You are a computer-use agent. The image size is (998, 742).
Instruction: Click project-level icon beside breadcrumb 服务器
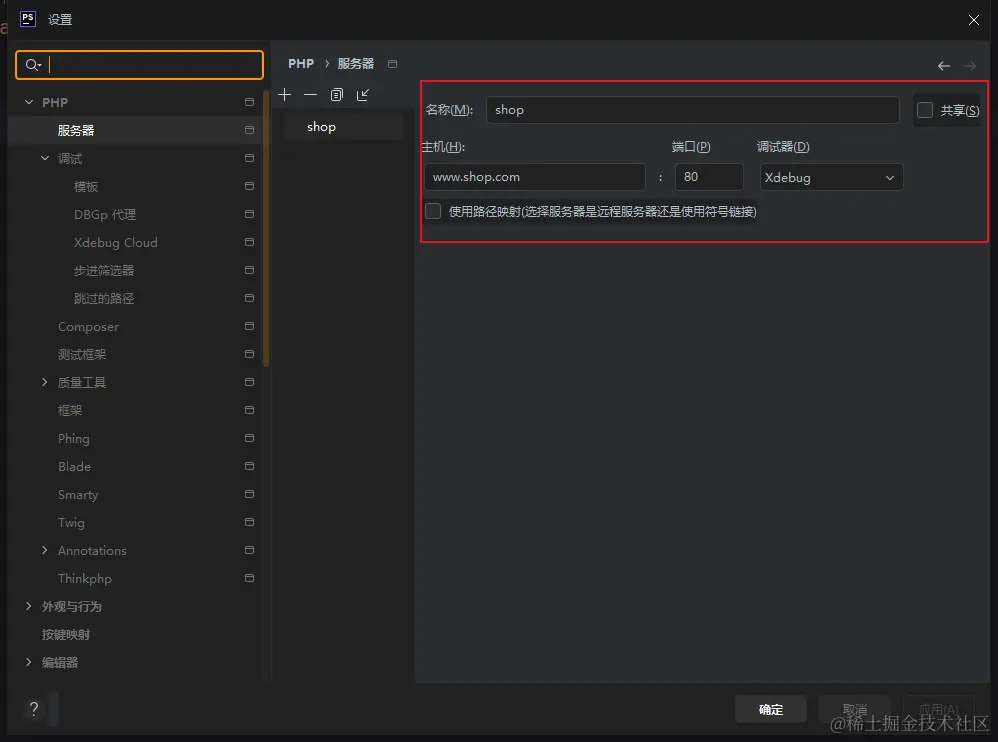(x=393, y=64)
